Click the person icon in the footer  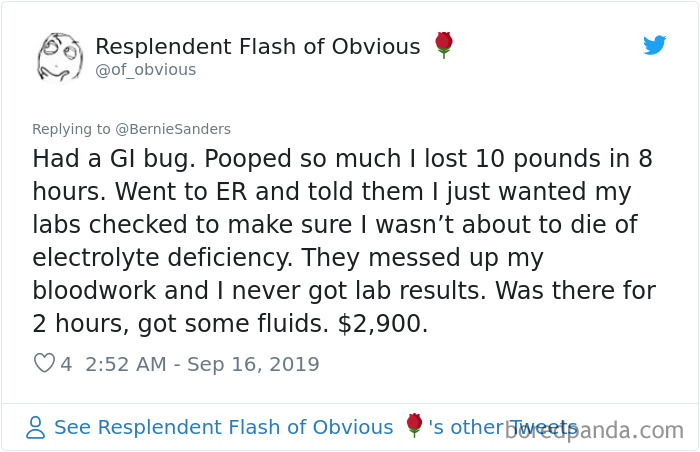pyautogui.click(x=36, y=428)
